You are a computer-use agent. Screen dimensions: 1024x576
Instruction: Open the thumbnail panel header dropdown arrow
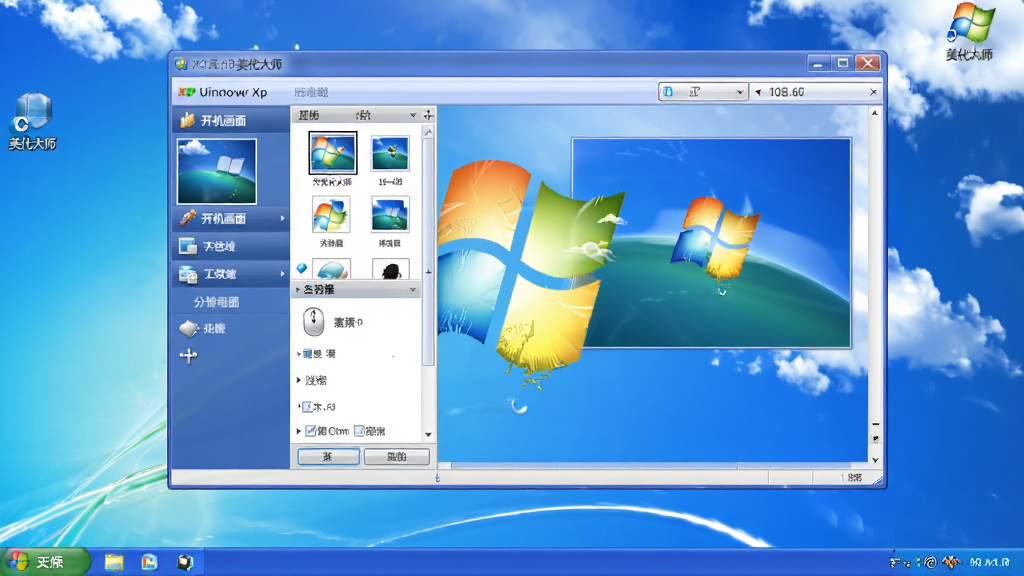coord(413,115)
